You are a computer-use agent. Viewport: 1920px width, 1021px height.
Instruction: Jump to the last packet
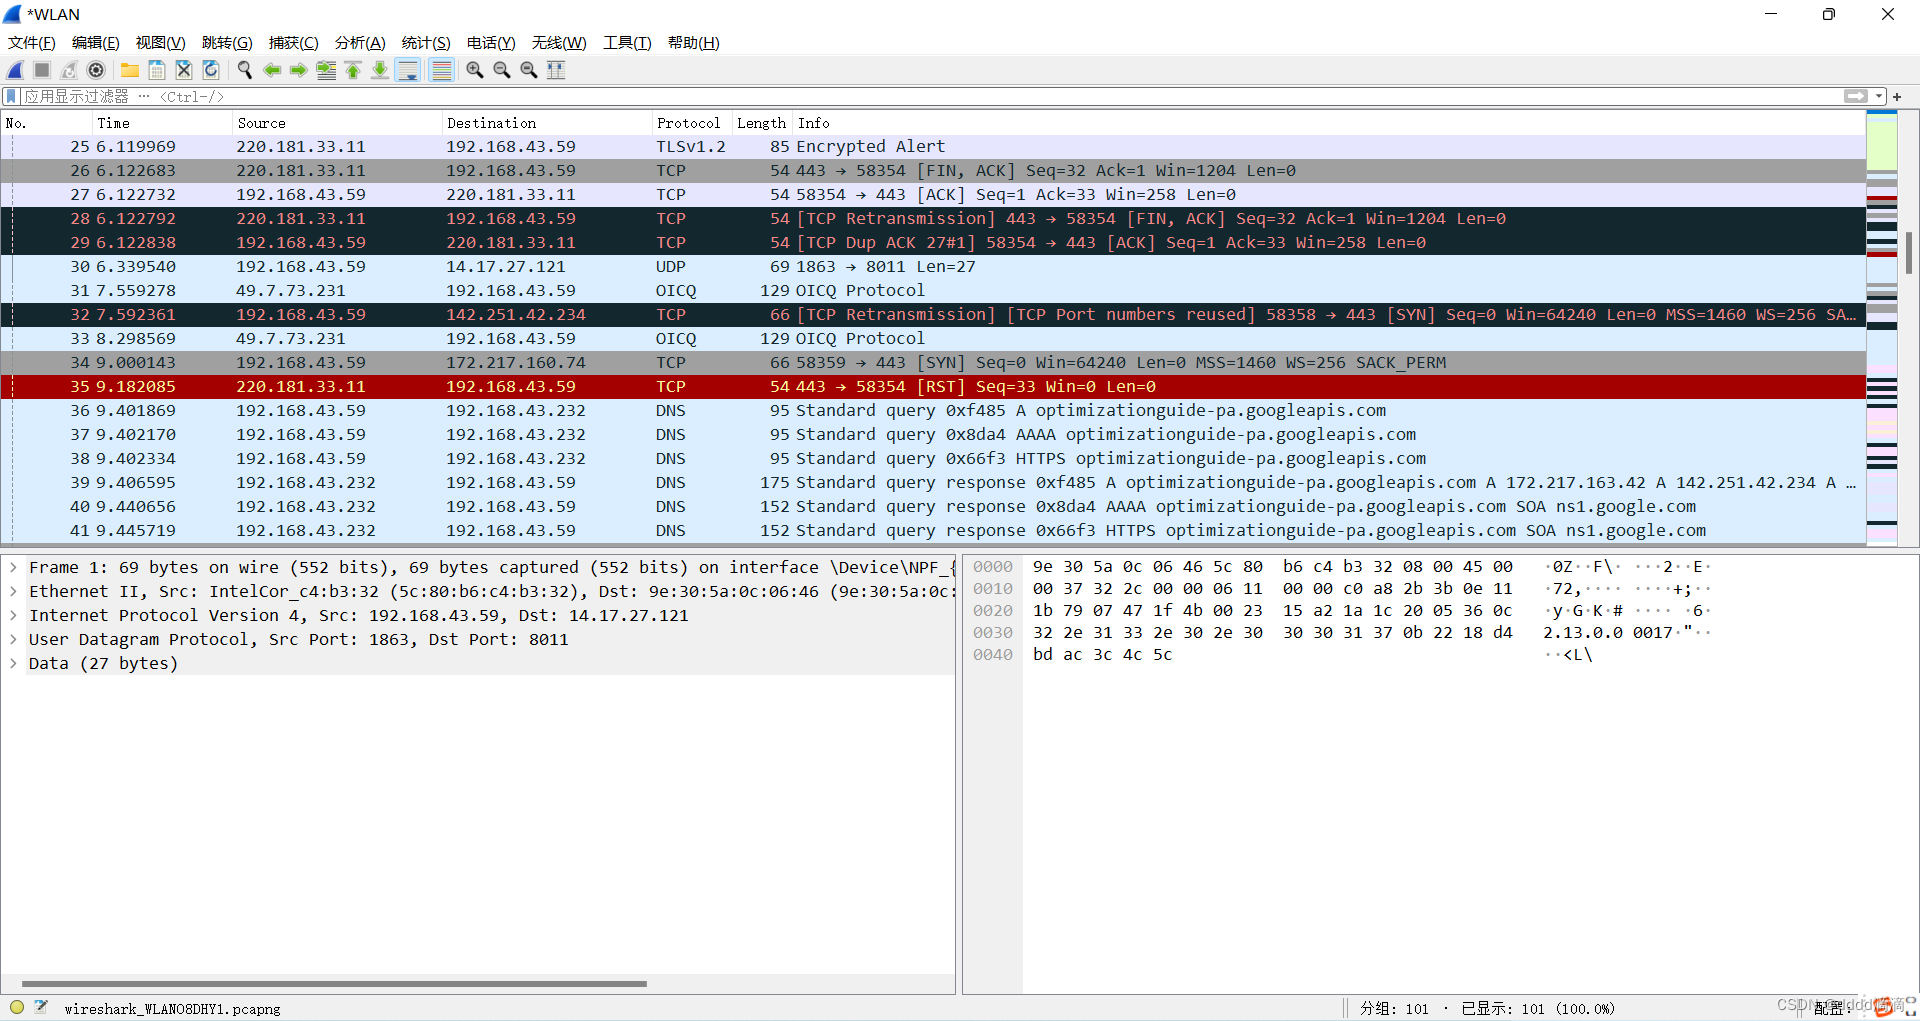[x=380, y=70]
